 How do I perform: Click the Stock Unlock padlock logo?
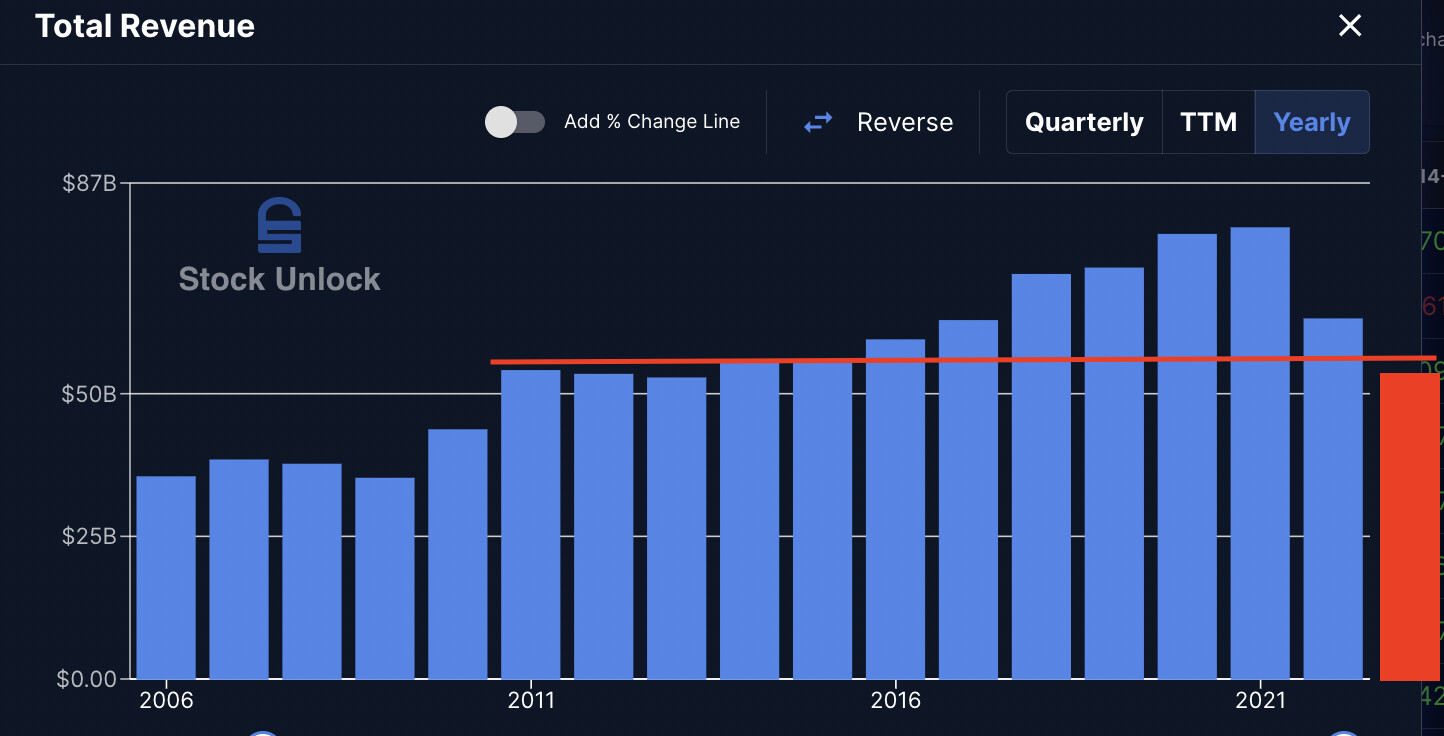click(x=279, y=225)
